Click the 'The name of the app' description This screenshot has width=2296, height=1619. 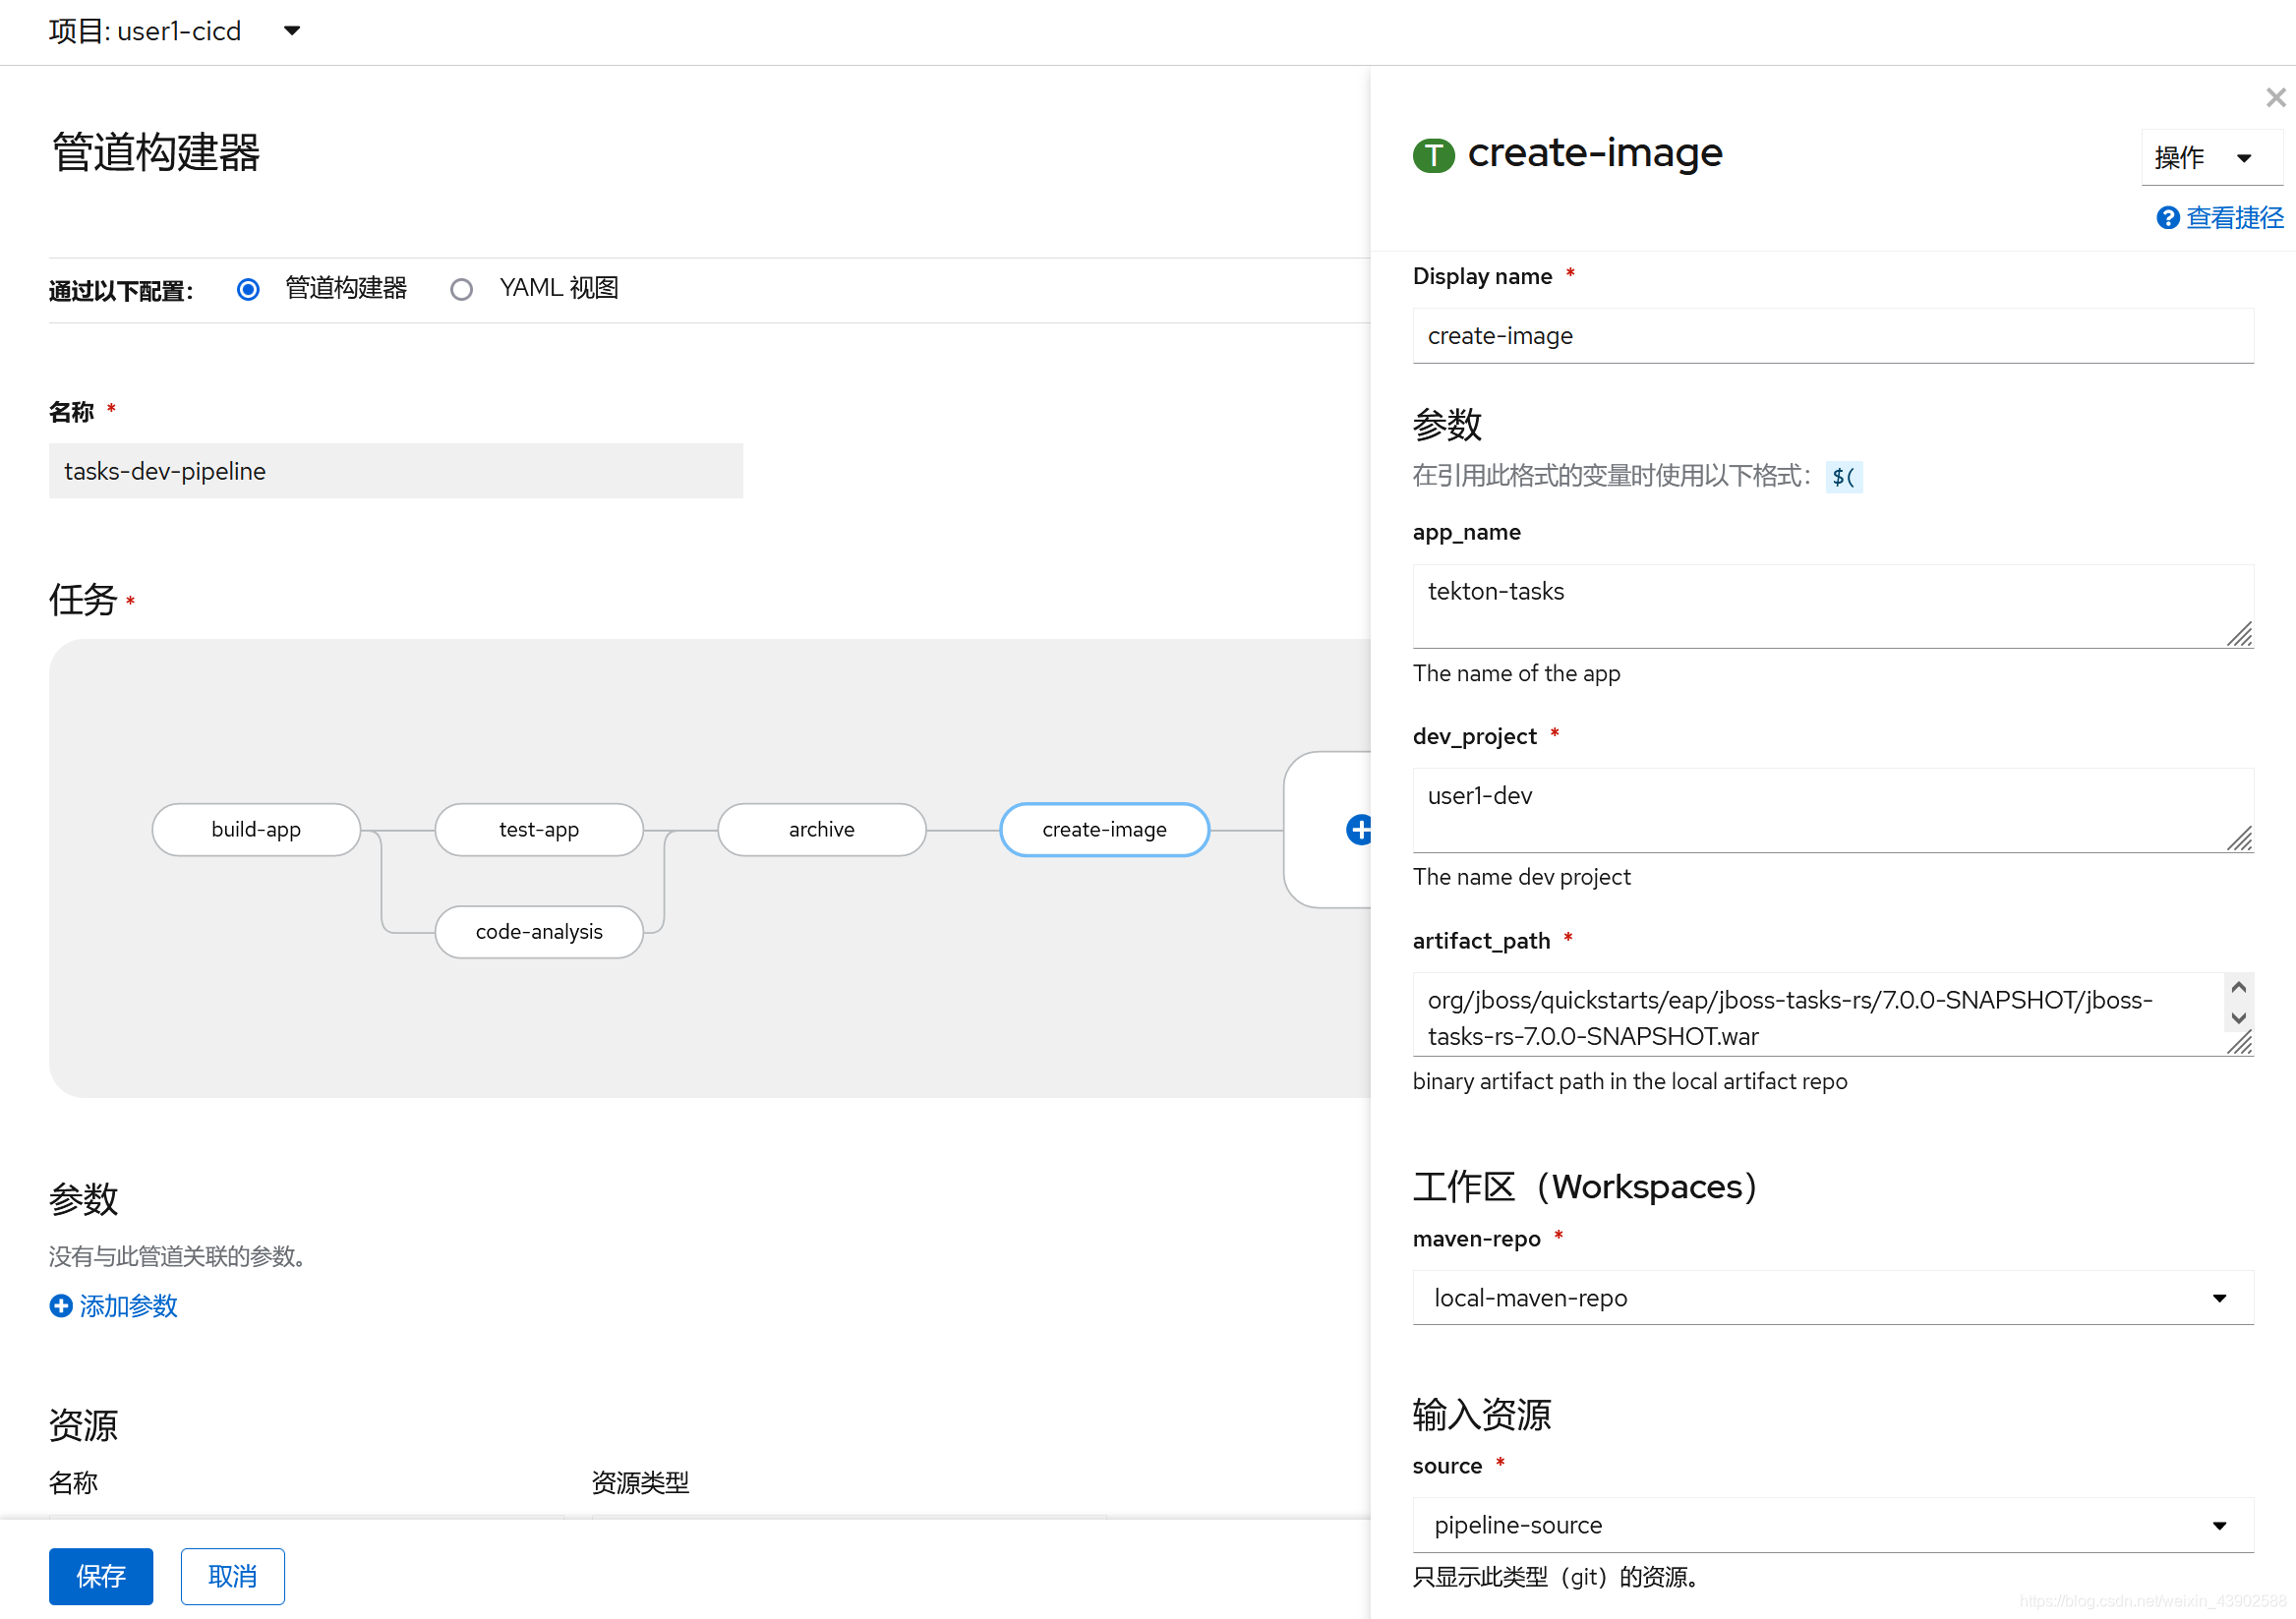(x=1516, y=673)
